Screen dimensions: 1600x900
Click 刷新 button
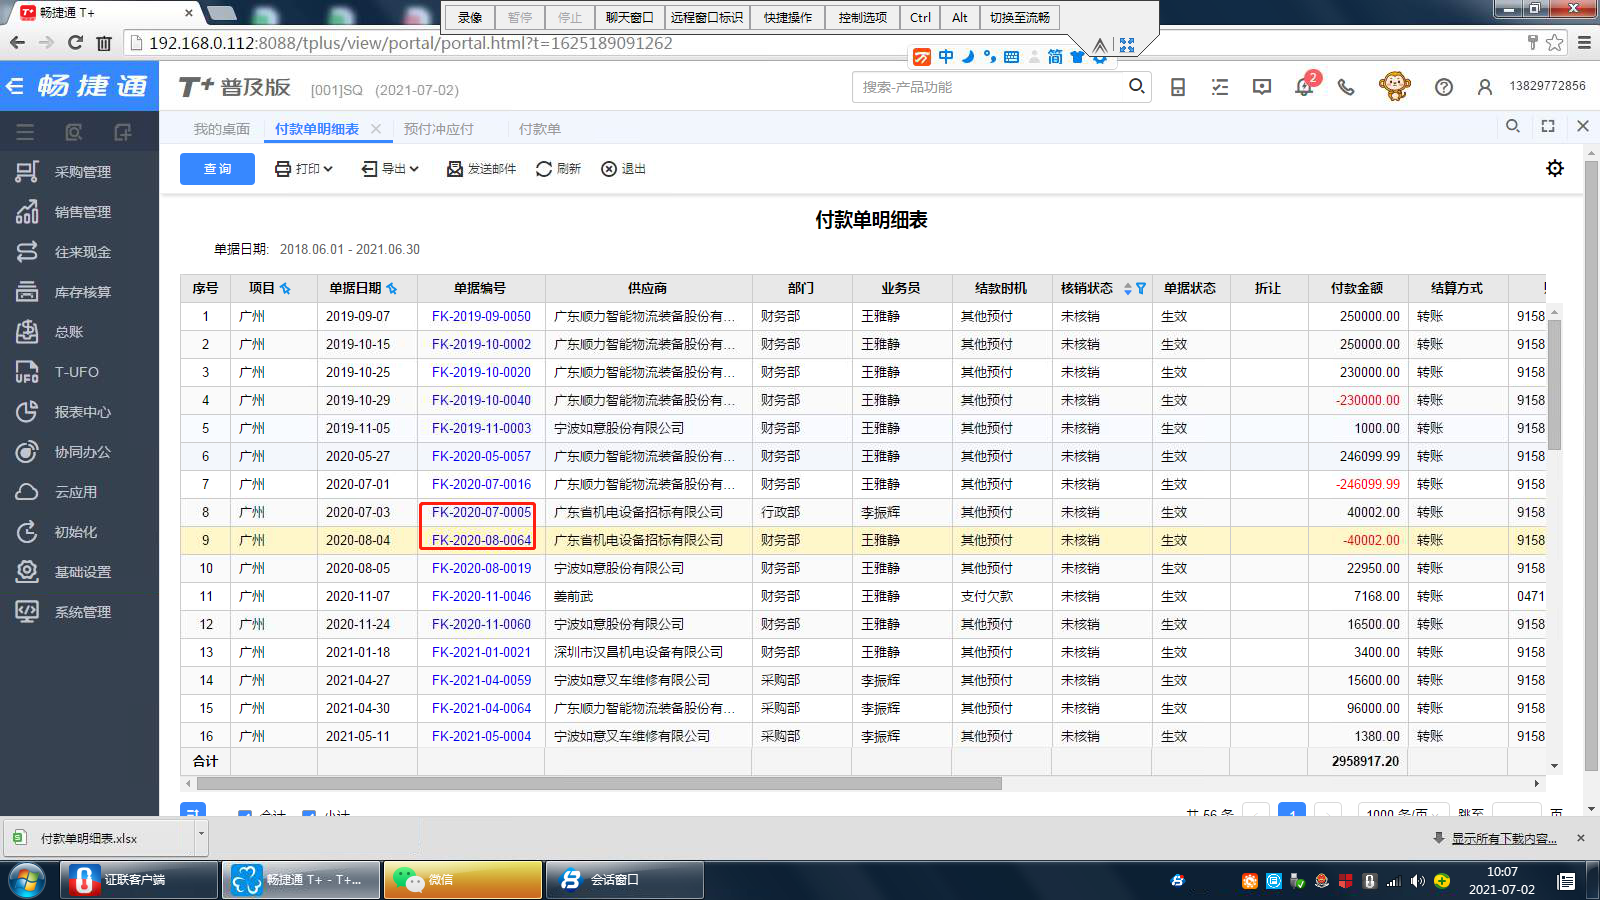(558, 169)
